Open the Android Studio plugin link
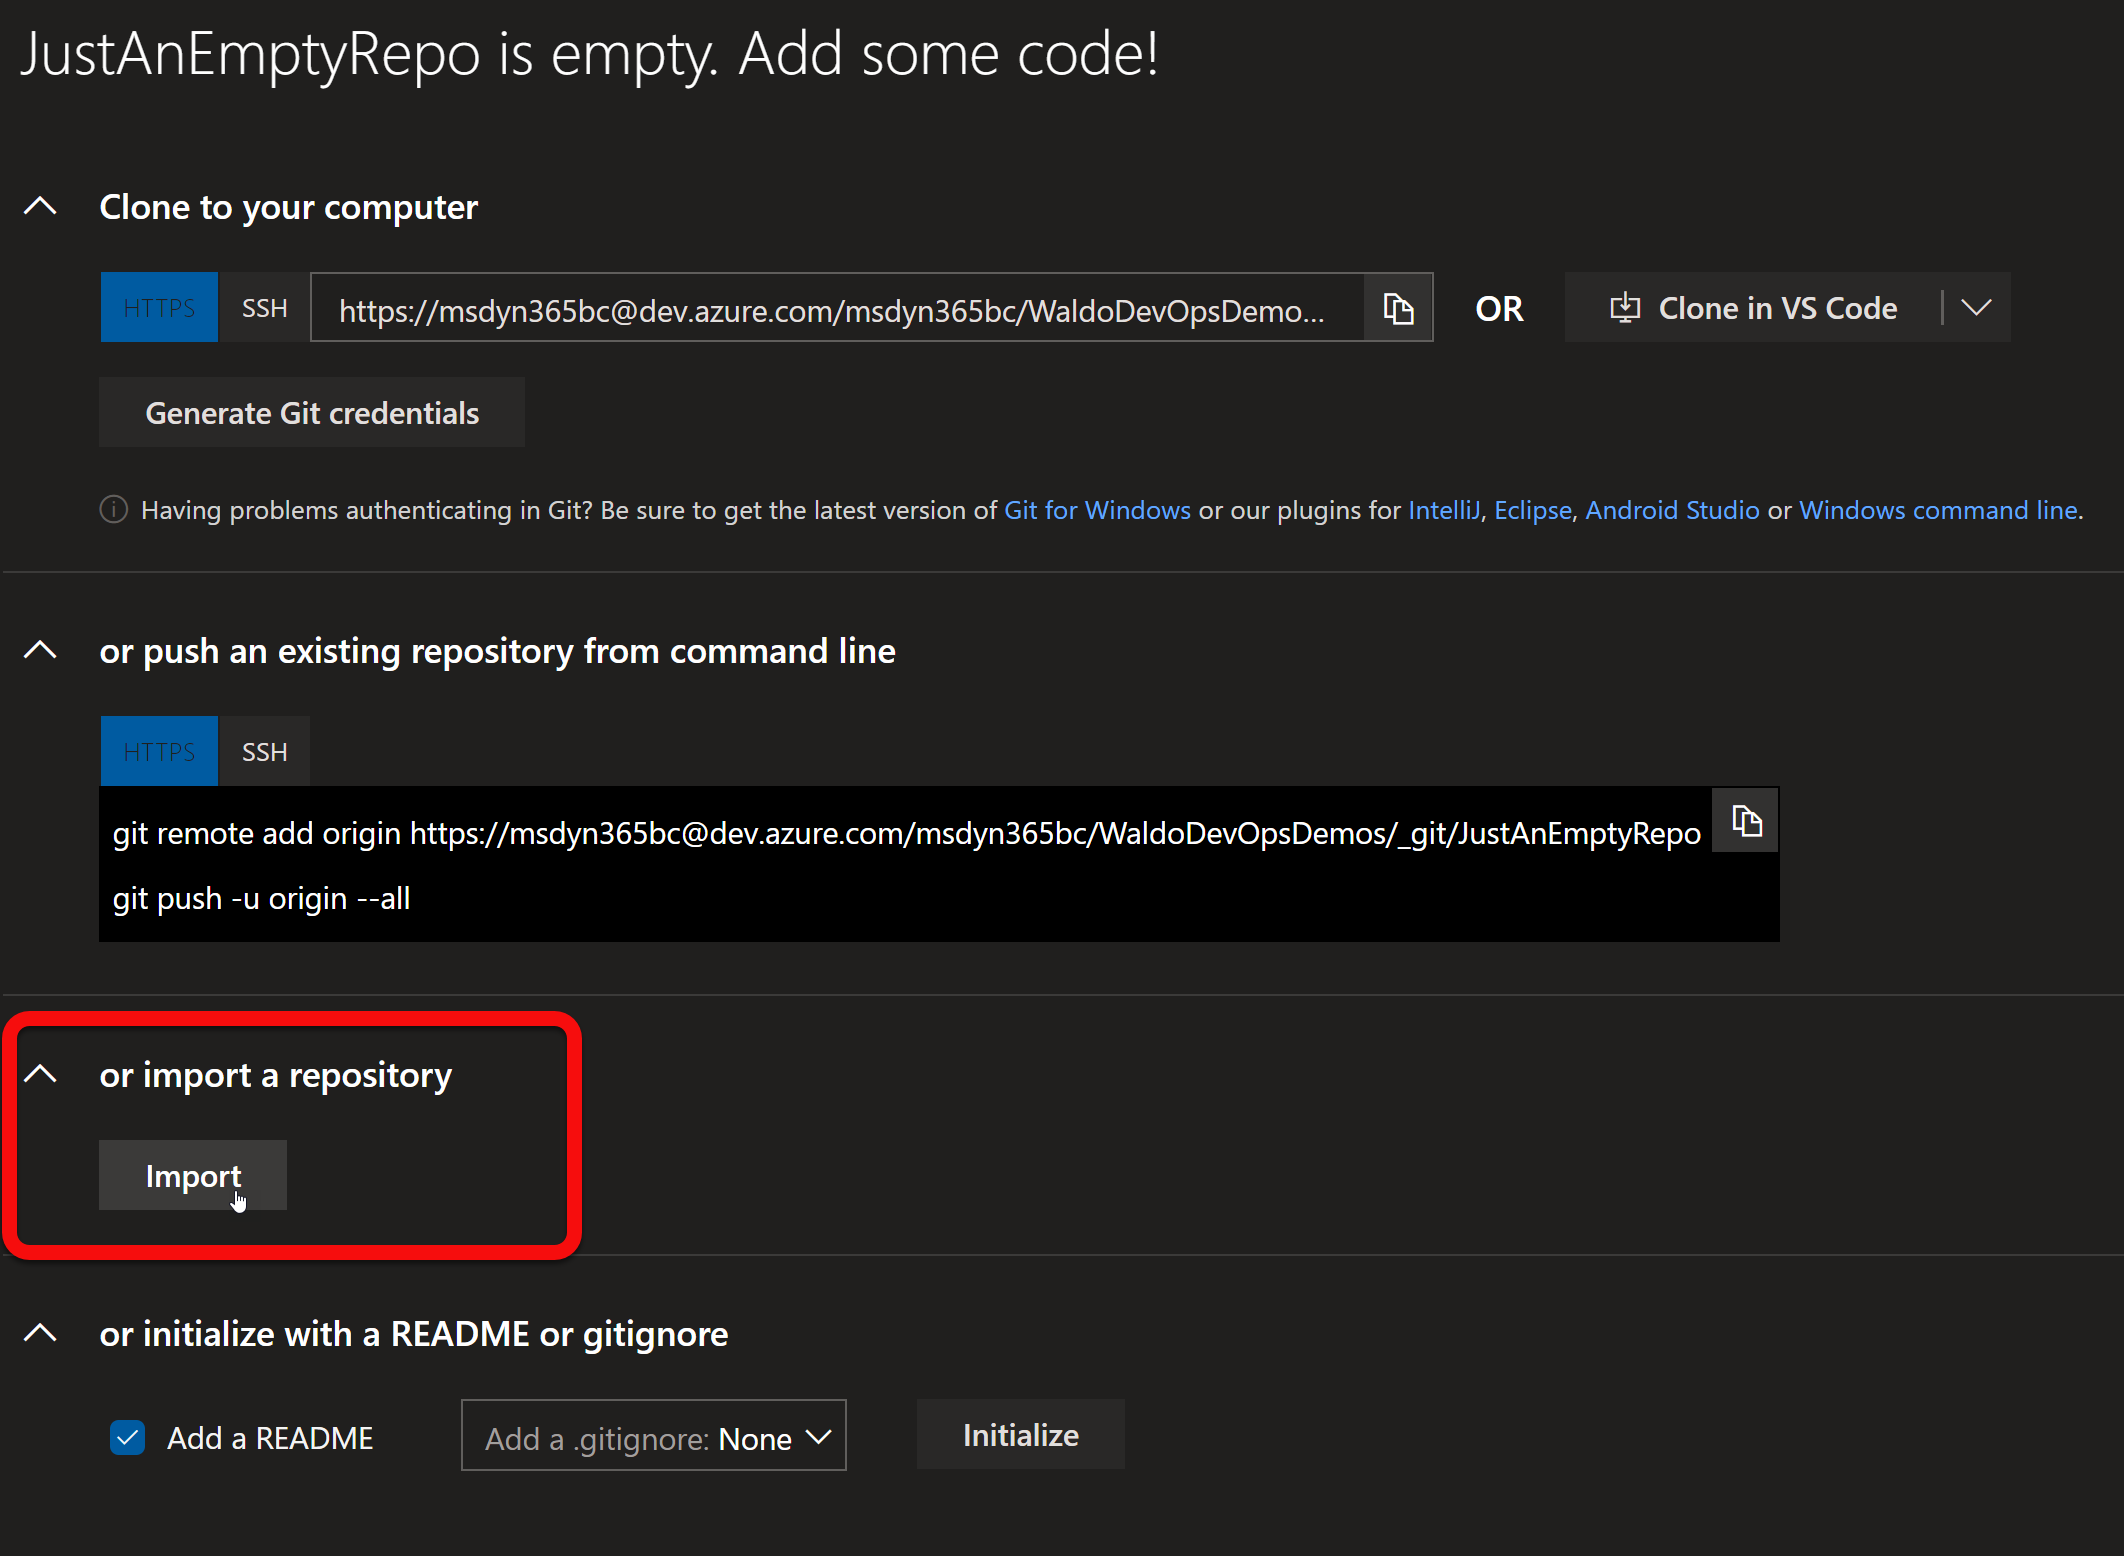Image resolution: width=2124 pixels, height=1556 pixels. 1673,509
